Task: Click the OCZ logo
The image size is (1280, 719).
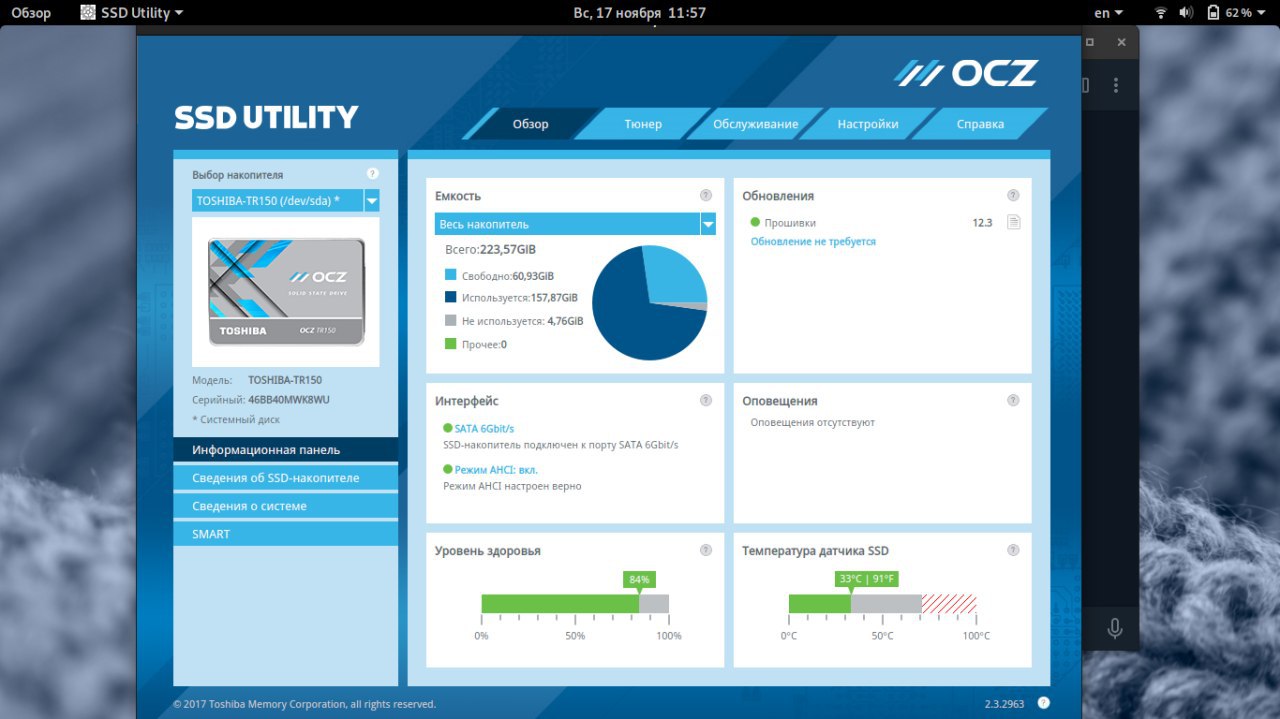Action: coord(966,73)
